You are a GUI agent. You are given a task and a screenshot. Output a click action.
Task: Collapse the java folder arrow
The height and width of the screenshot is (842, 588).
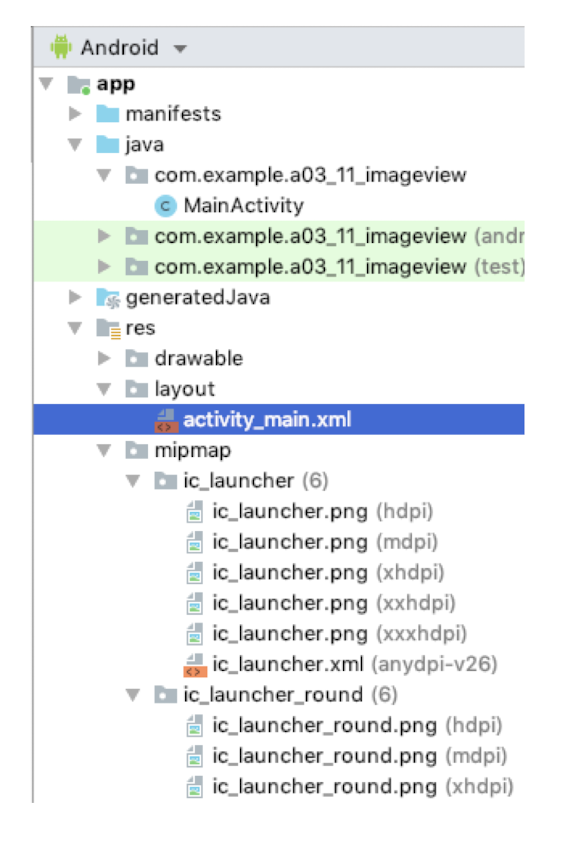(75, 144)
